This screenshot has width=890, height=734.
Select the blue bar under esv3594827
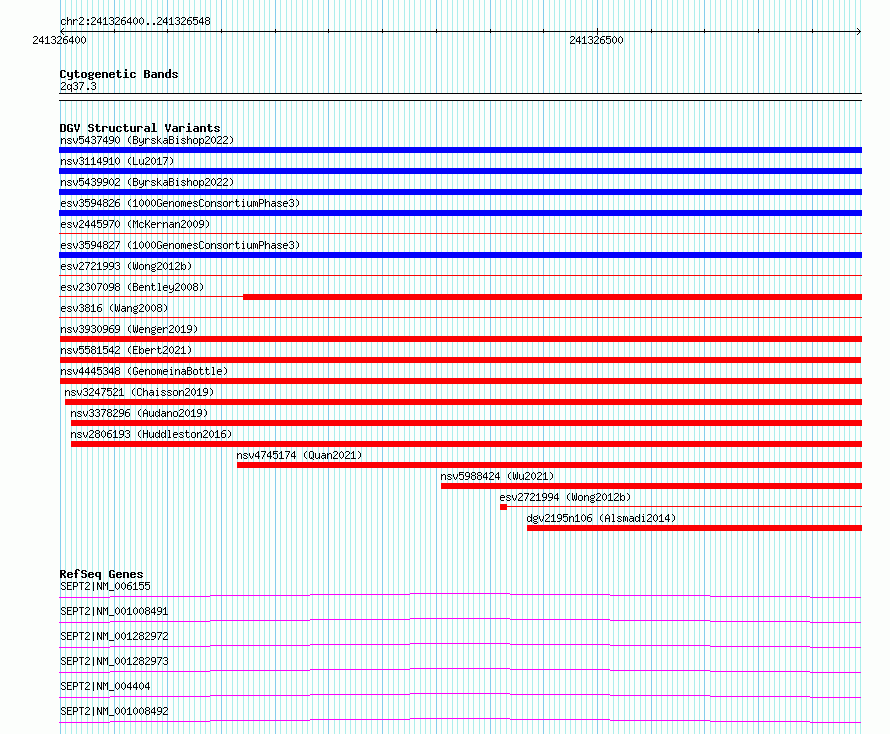coord(460,255)
